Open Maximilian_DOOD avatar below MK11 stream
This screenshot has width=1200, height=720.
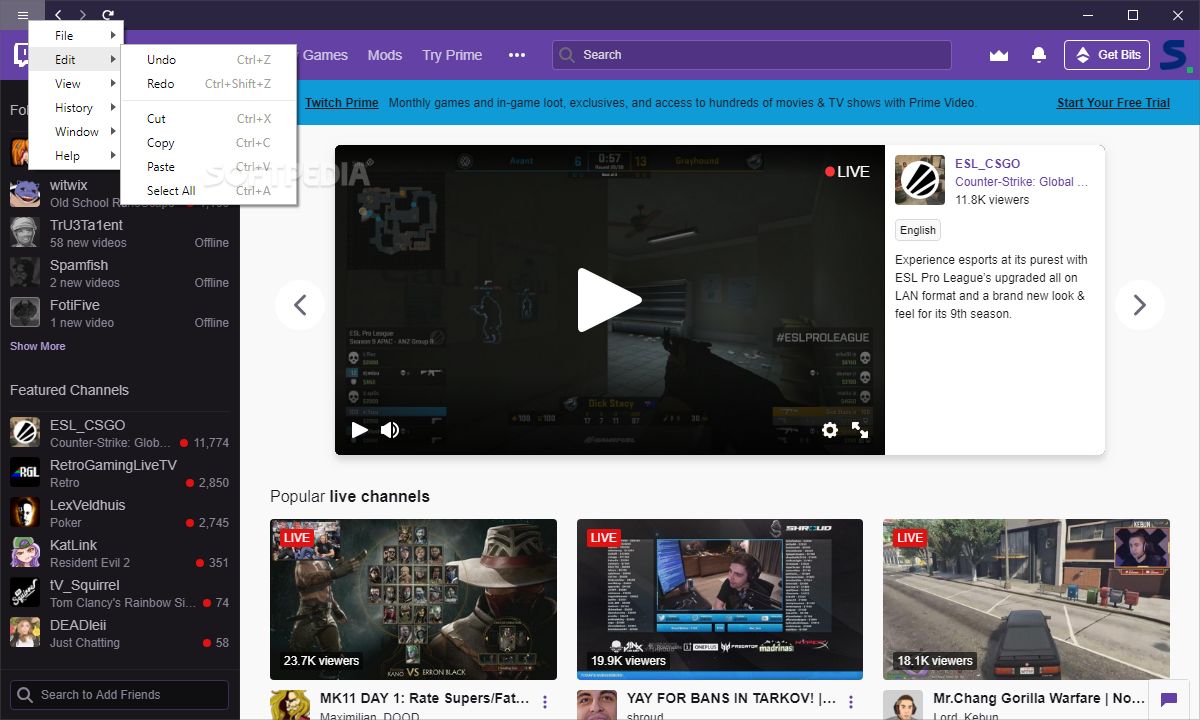[290, 705]
